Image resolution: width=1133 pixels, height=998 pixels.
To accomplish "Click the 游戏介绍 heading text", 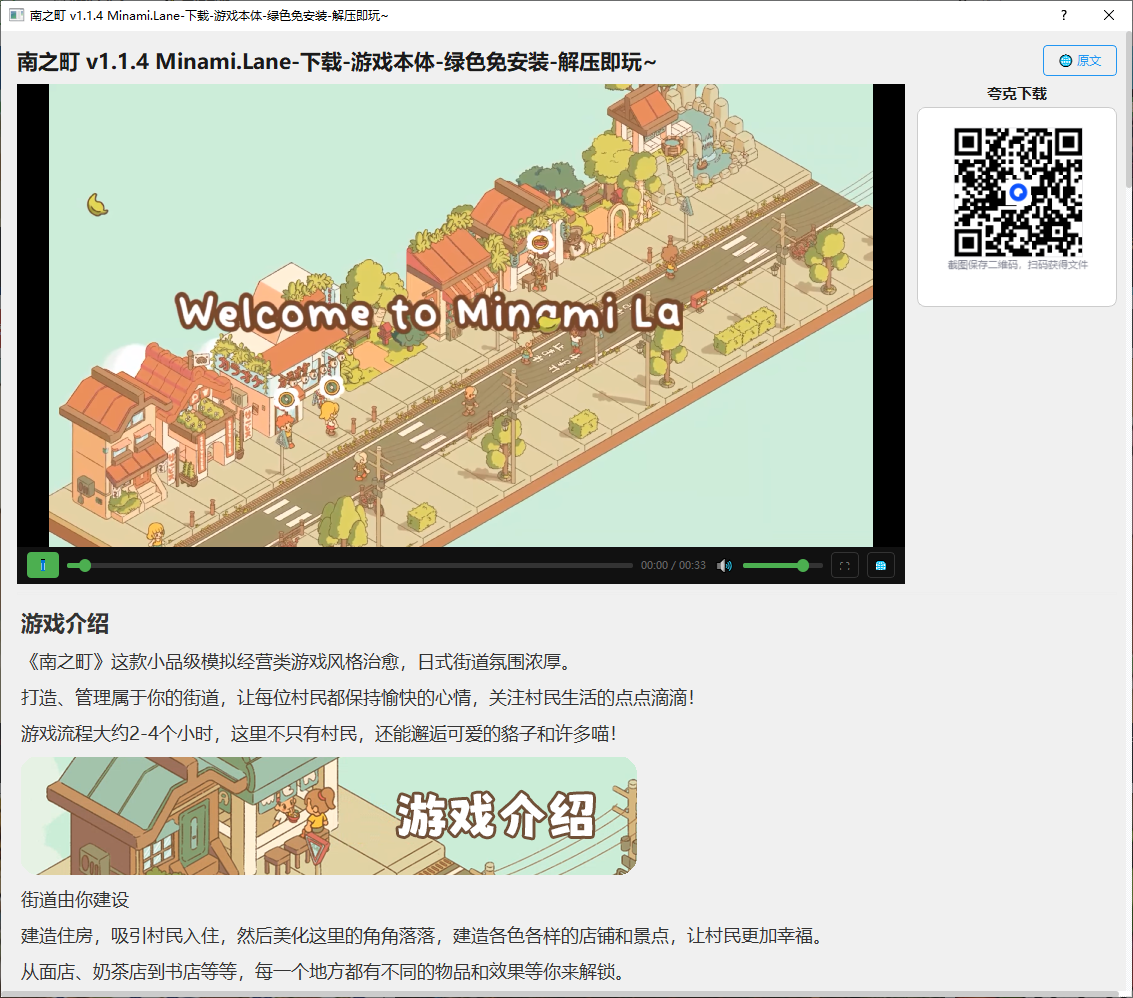I will click(65, 623).
